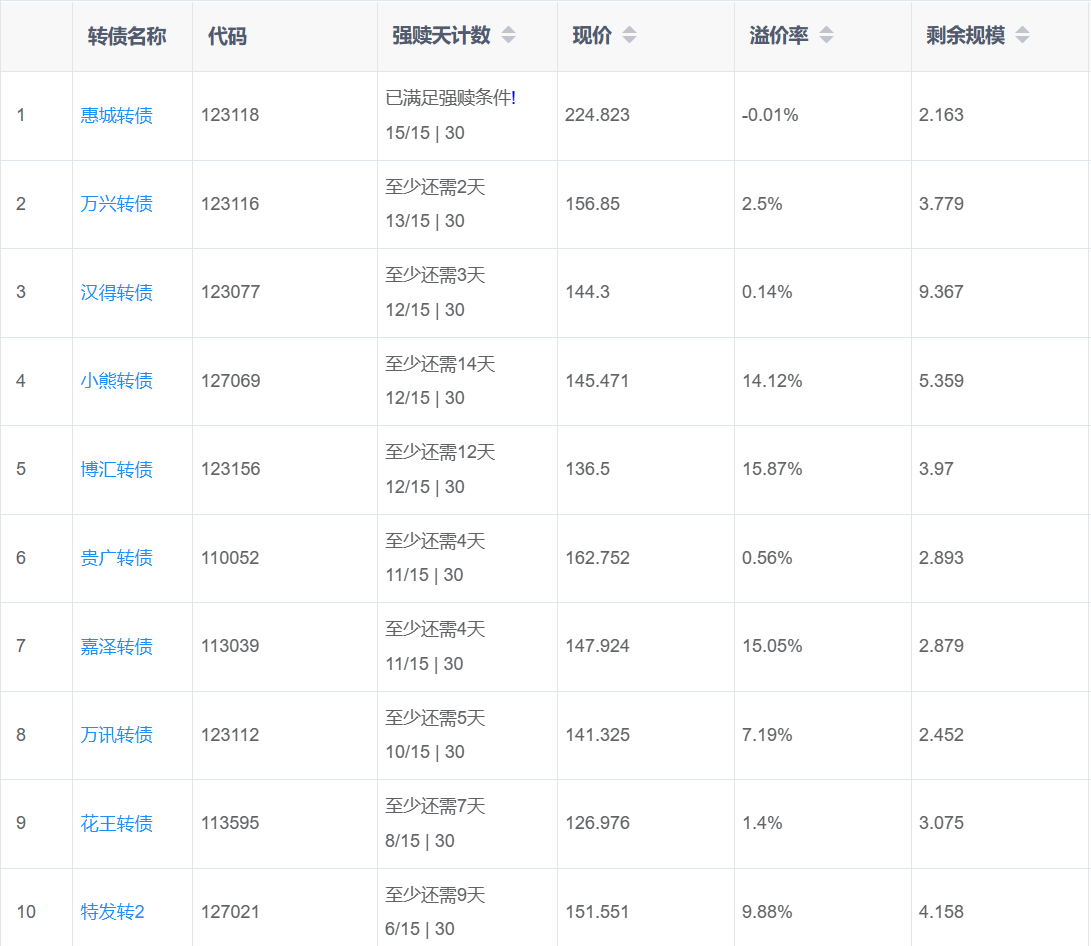Click the 已满足强赎条件 status text
Screen dimensions: 1091x946
450,98
